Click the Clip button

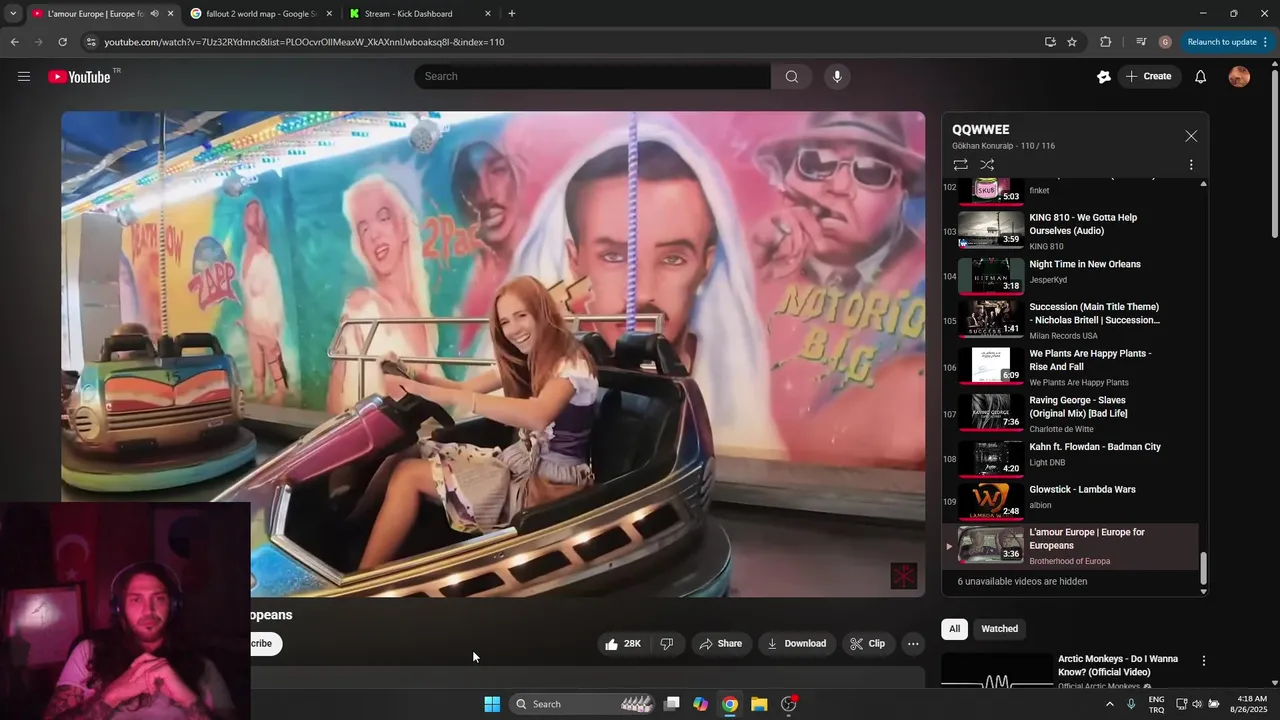coord(867,644)
